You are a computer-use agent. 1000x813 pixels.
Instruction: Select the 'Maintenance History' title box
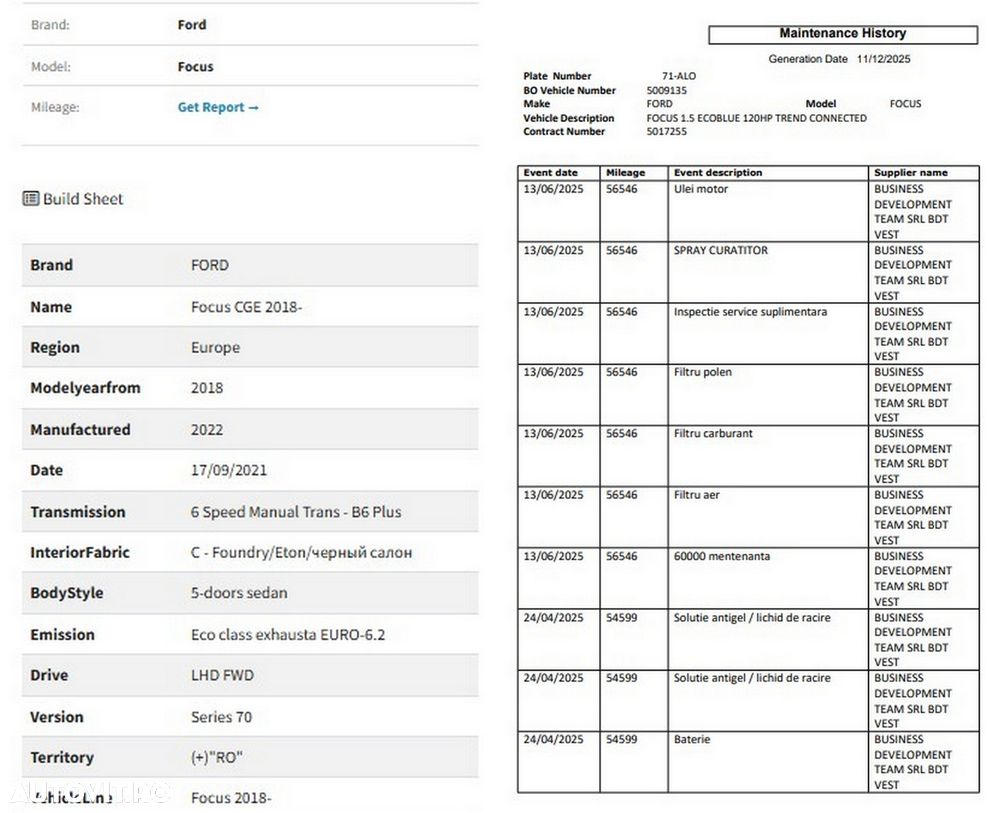coord(842,34)
